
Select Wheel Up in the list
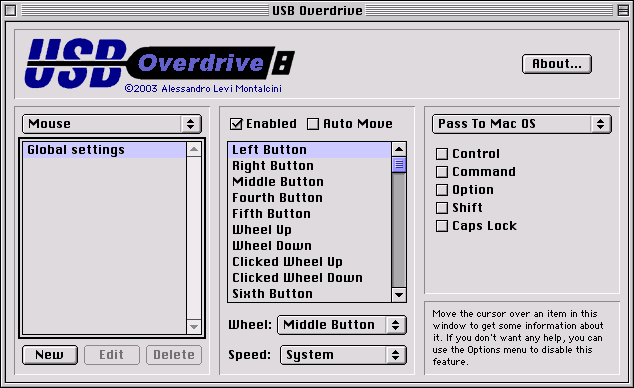[310, 230]
